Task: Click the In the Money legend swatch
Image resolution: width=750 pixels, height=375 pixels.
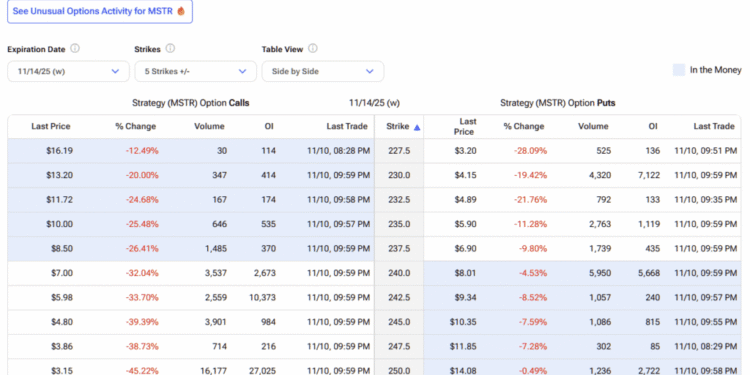Action: (x=679, y=70)
